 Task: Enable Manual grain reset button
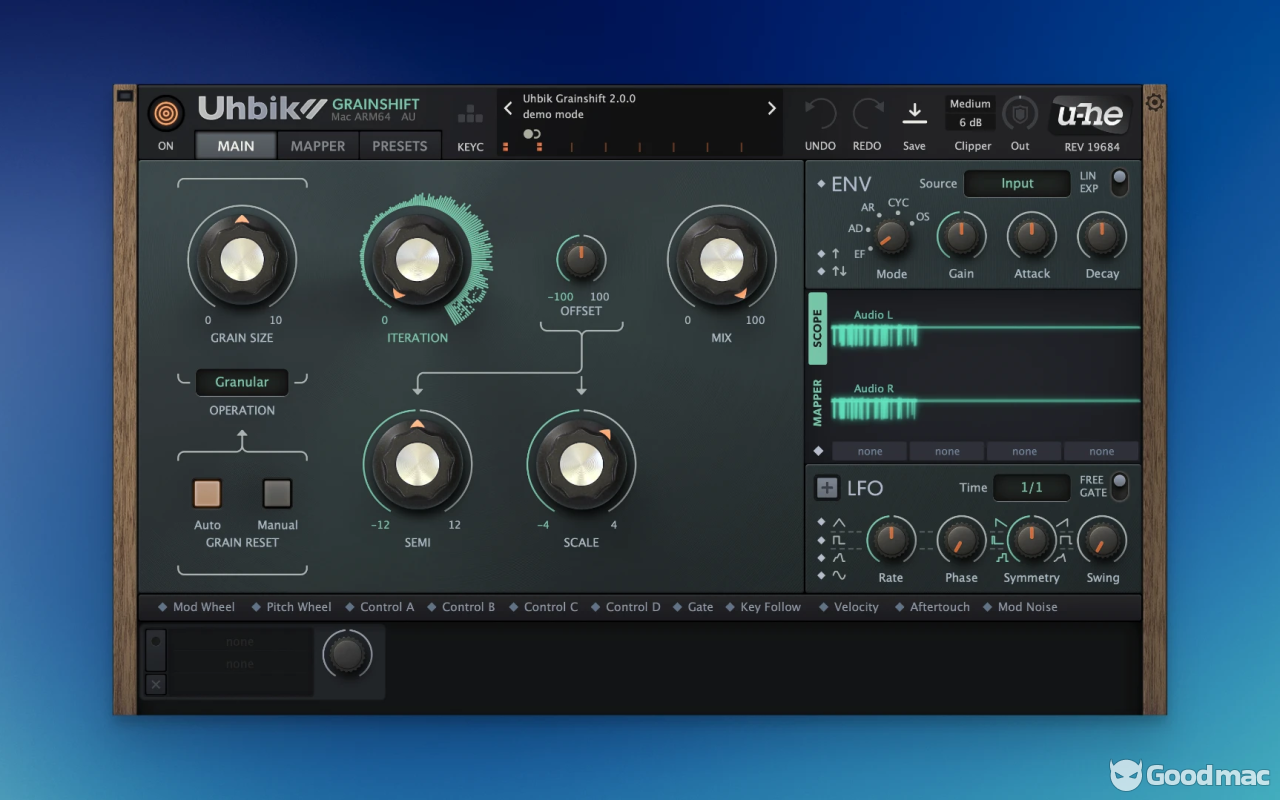tap(277, 493)
